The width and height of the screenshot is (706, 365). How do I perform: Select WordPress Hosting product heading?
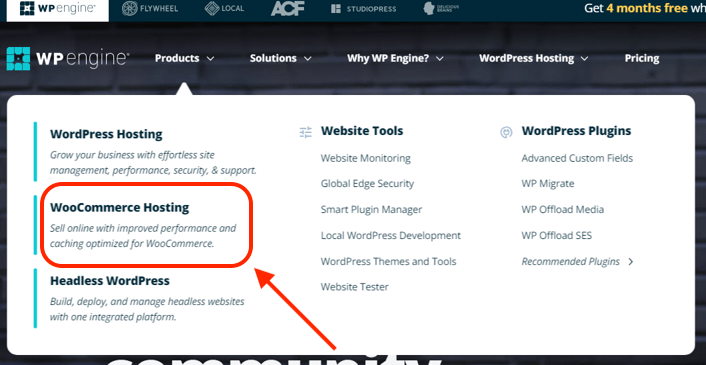pos(106,134)
